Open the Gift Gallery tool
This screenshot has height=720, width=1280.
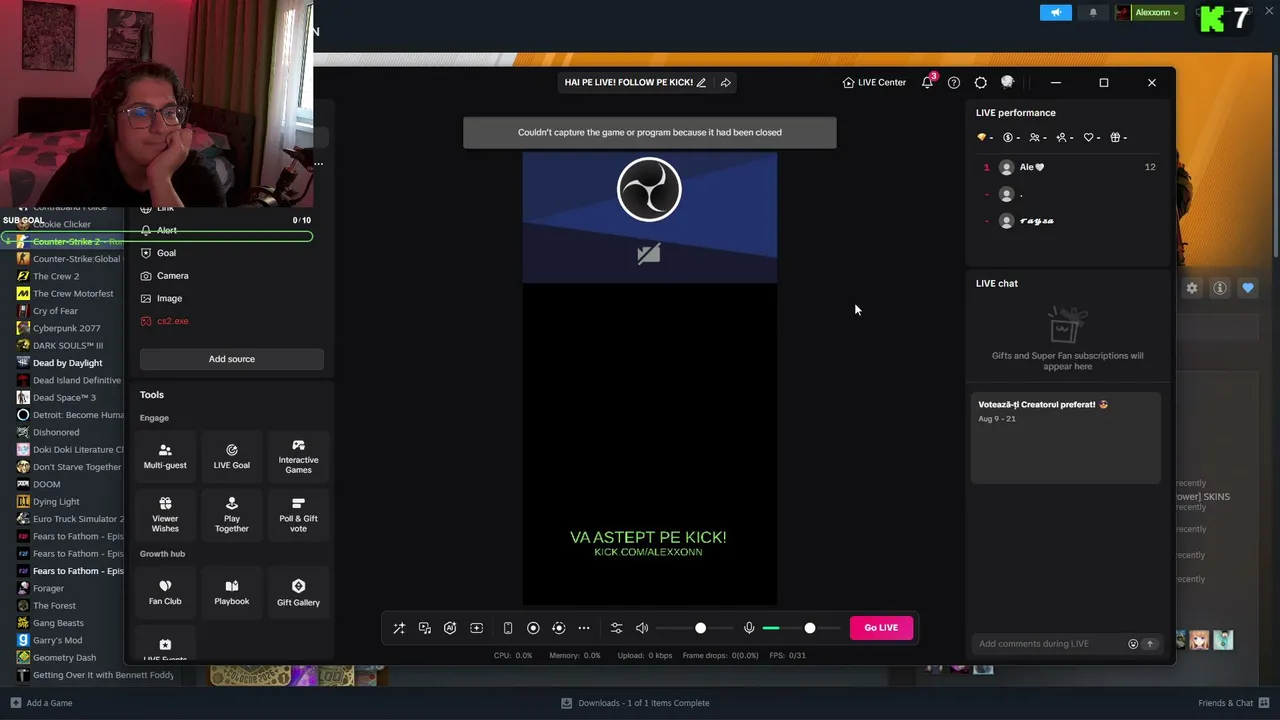click(298, 593)
